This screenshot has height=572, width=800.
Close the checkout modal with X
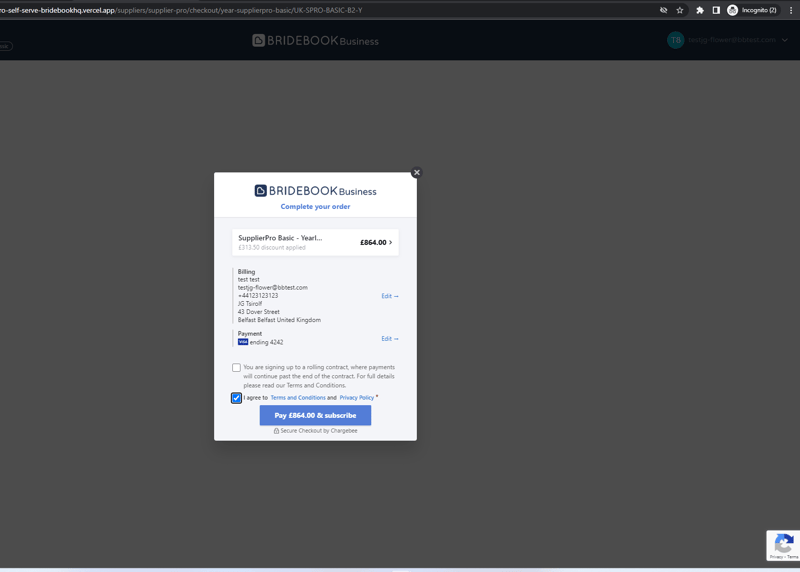point(417,172)
